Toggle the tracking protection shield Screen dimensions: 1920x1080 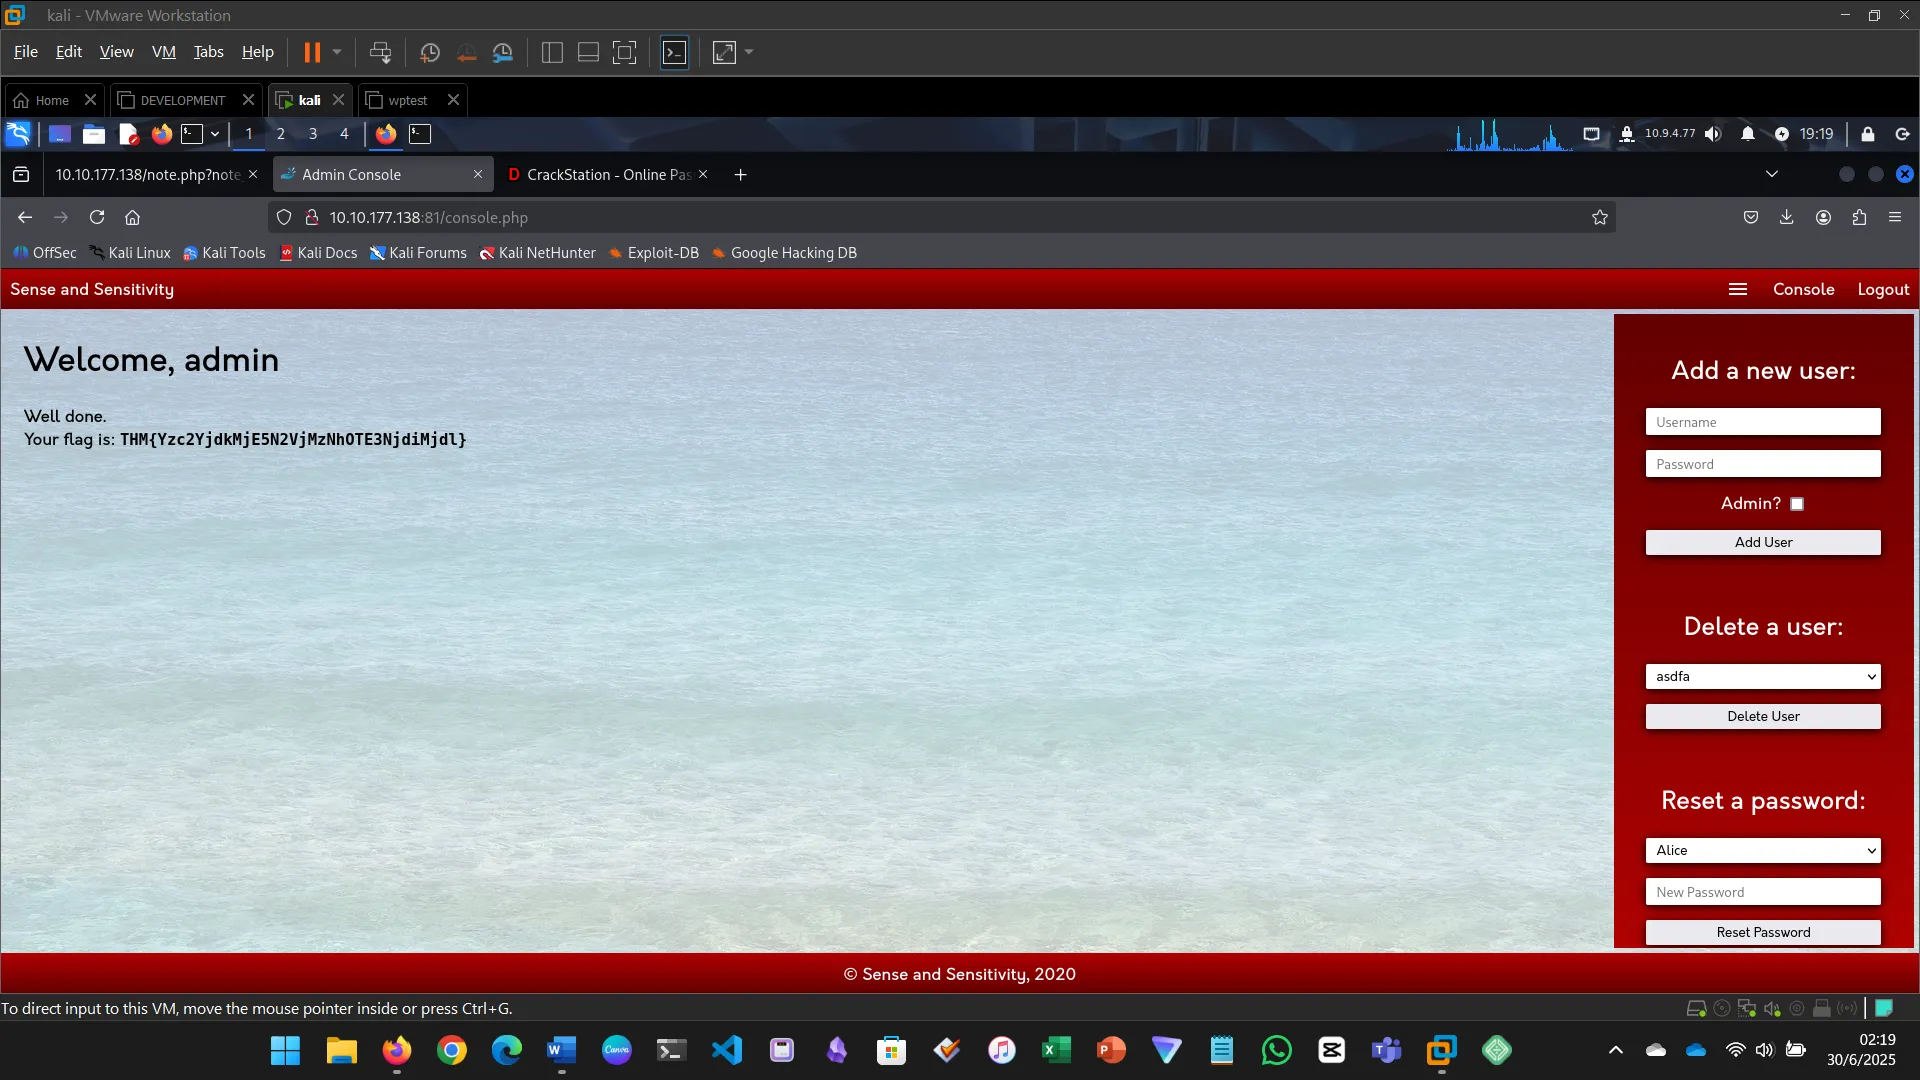(284, 217)
